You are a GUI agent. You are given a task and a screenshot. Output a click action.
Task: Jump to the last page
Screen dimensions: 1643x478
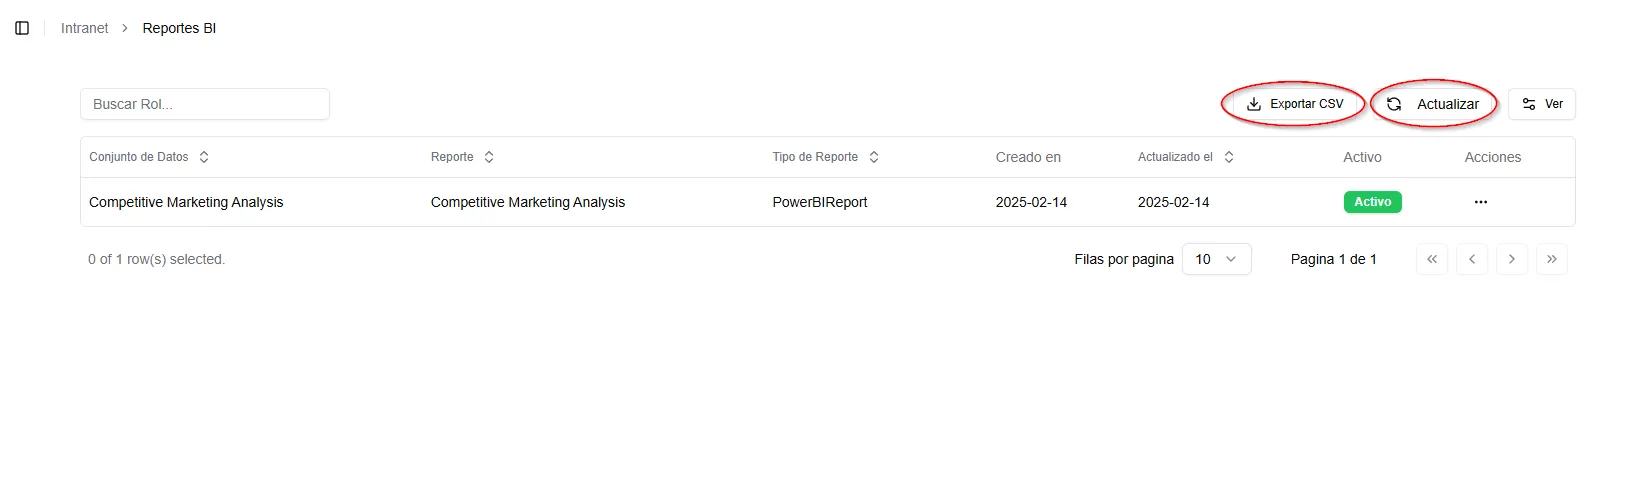click(1551, 259)
